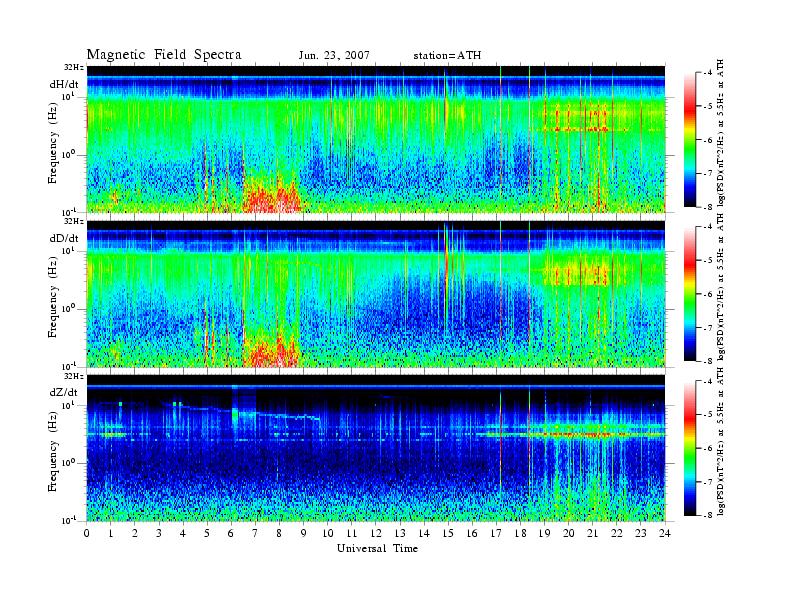Click the "20" hour tick label

pos(569,534)
